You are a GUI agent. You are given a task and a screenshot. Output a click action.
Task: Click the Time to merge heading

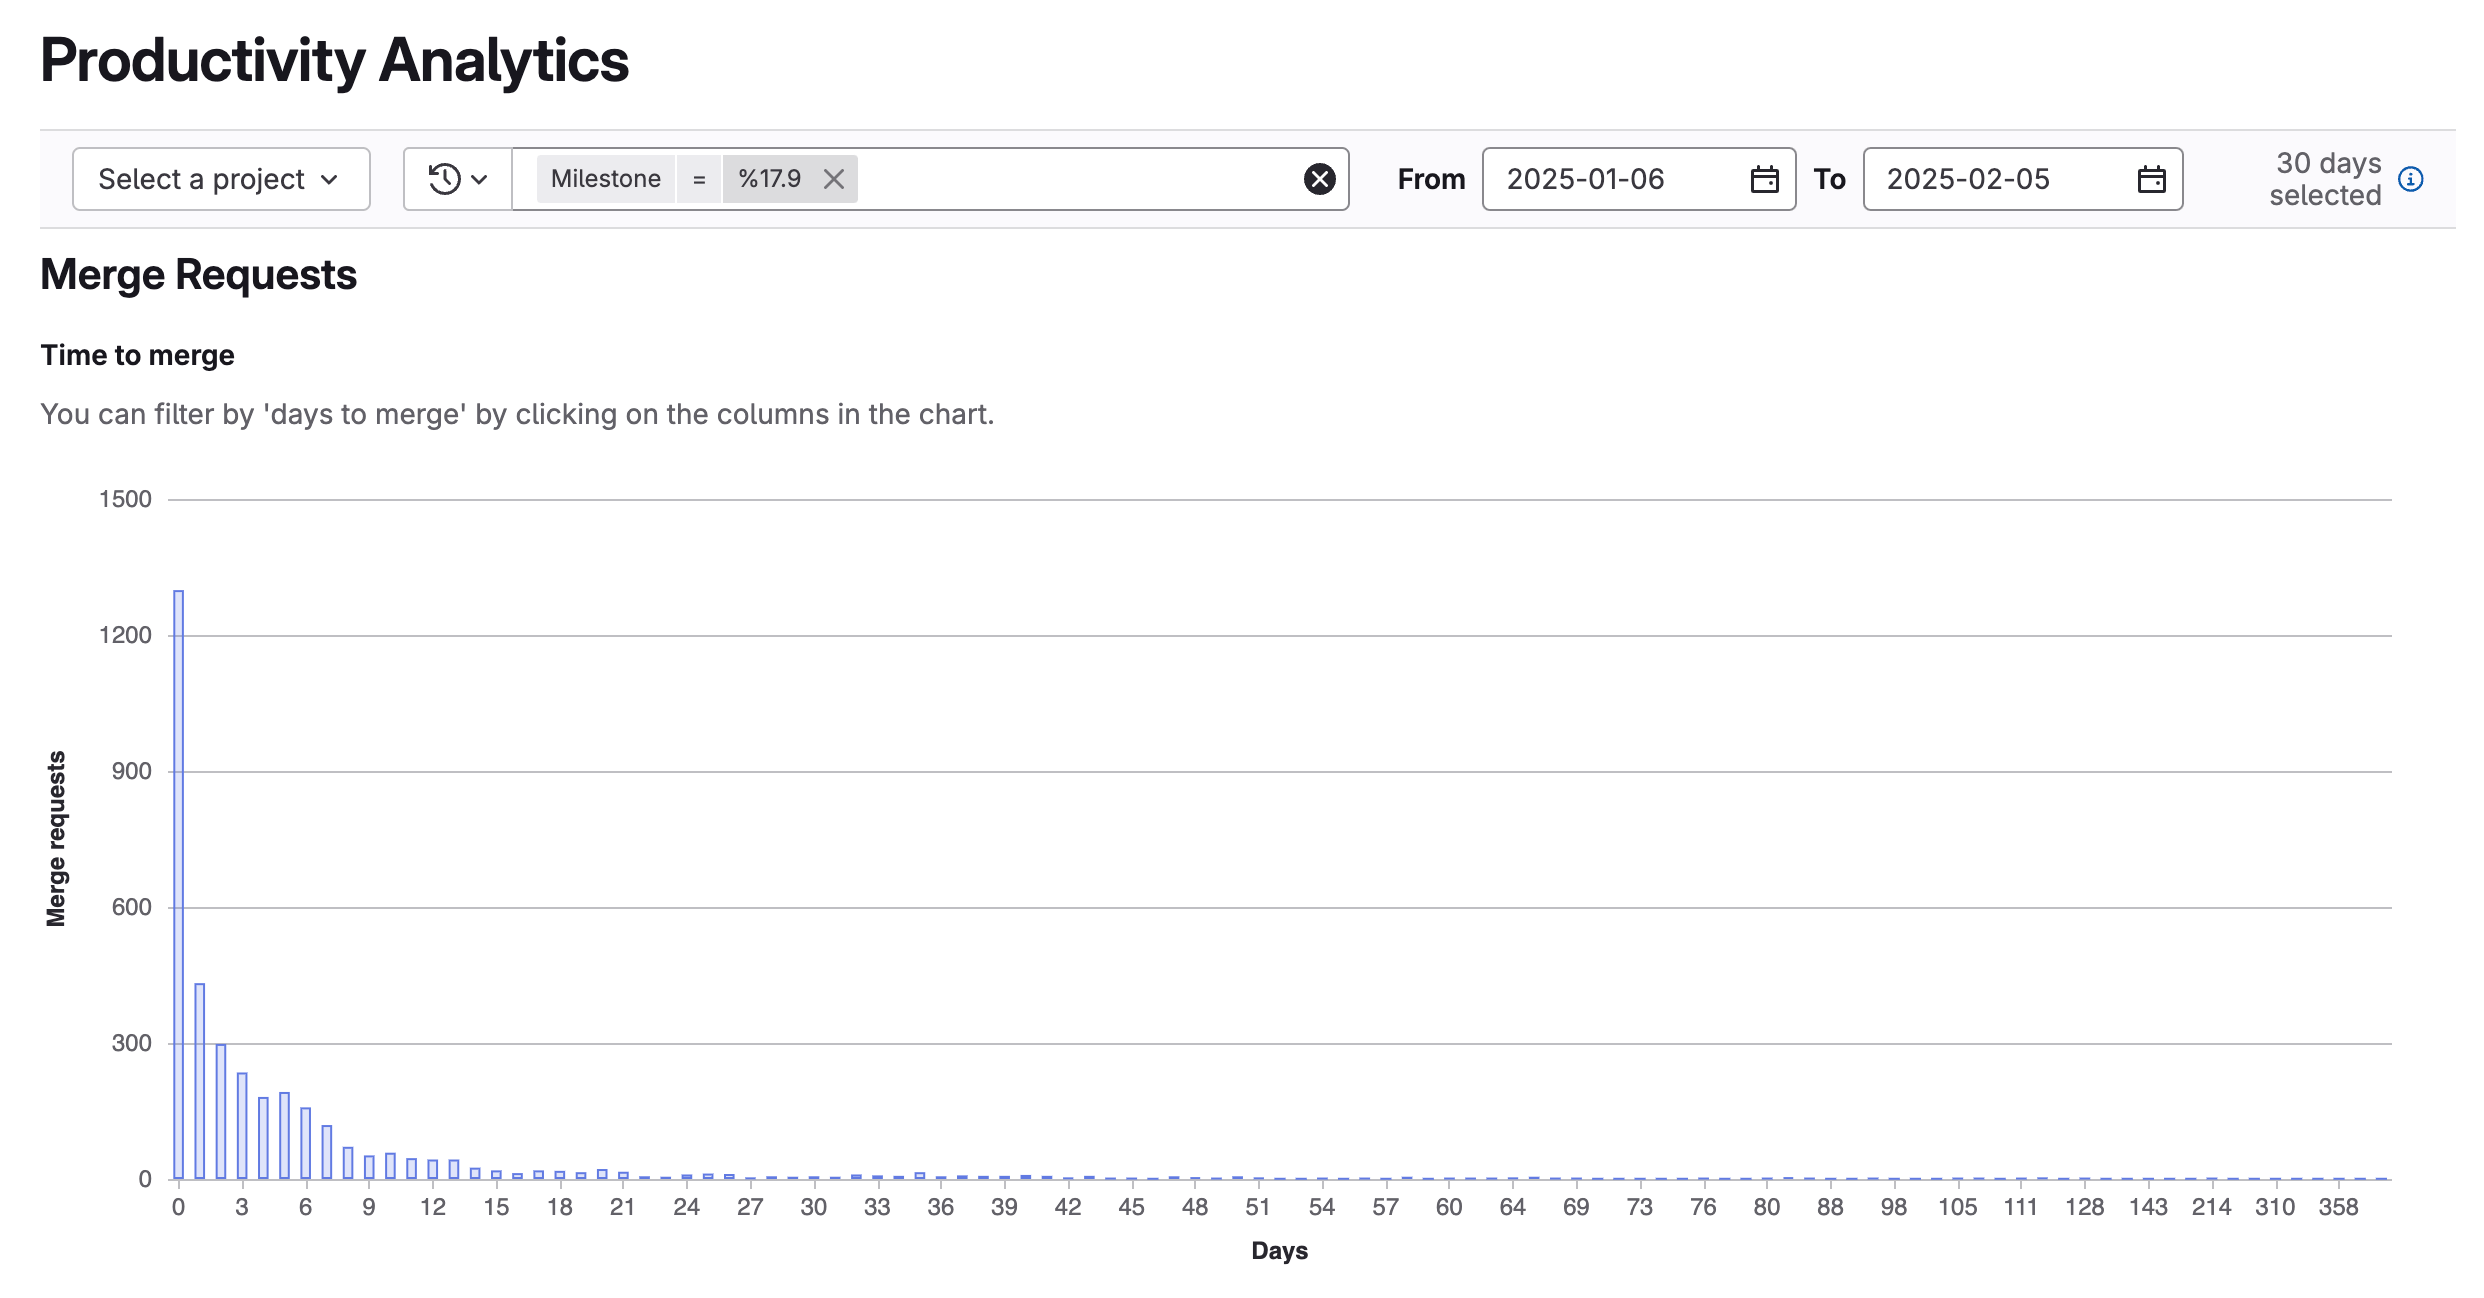[x=137, y=354]
